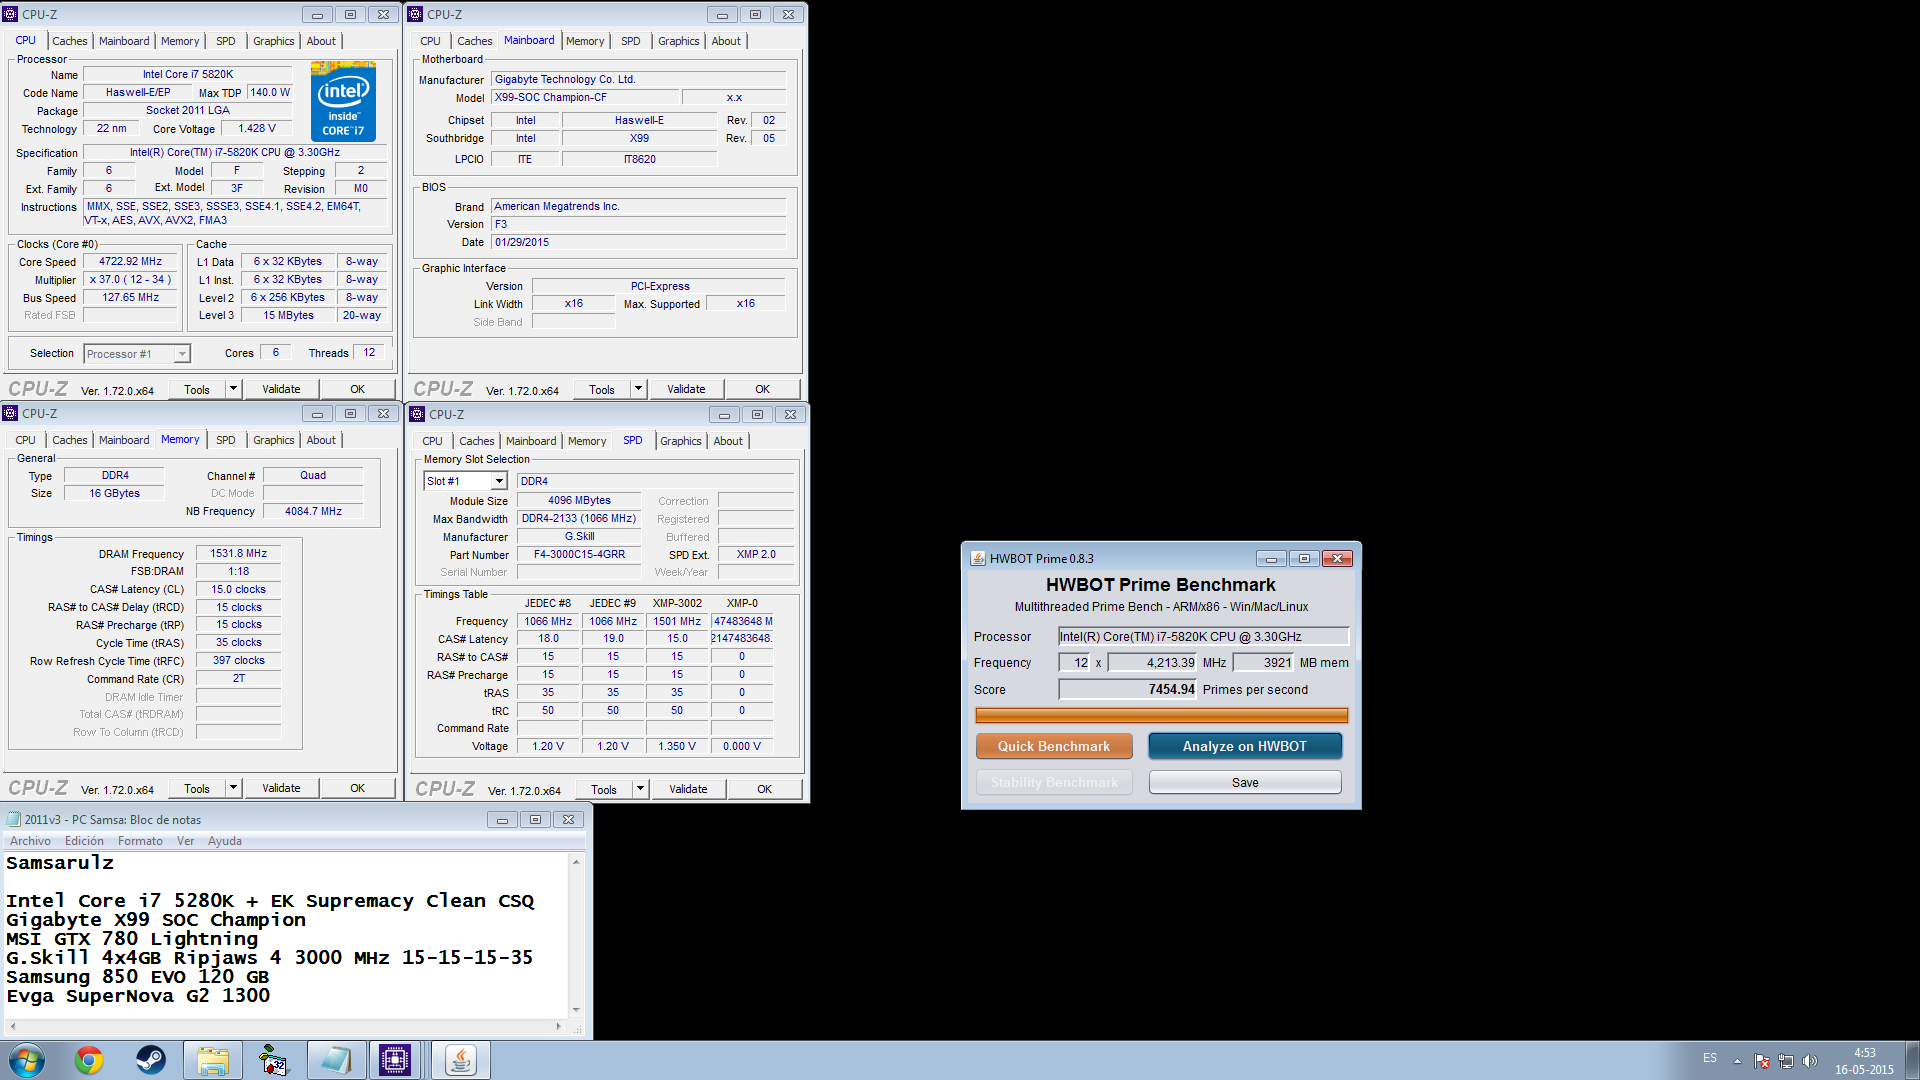Open Steam from the taskbar
This screenshot has width=1920, height=1080.
pyautogui.click(x=151, y=1060)
